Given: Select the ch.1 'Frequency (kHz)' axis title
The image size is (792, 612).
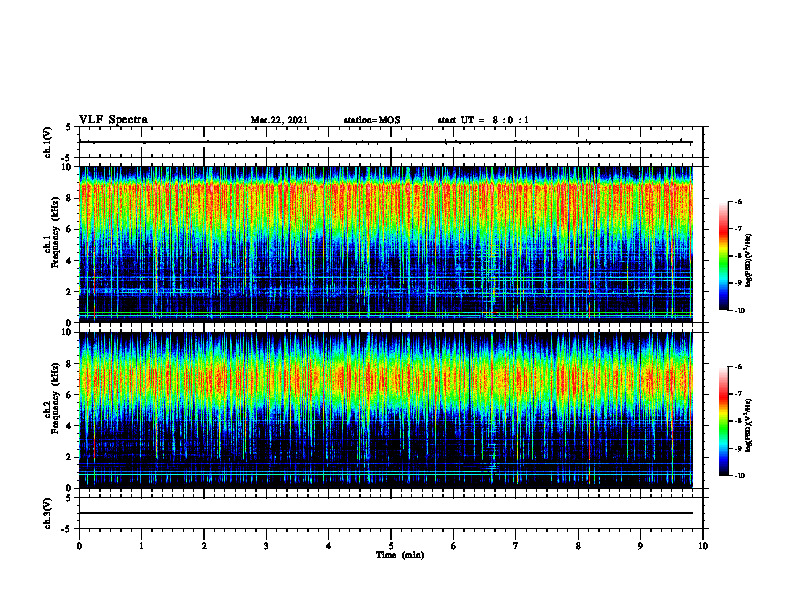Looking at the screenshot, I should [x=55, y=232].
